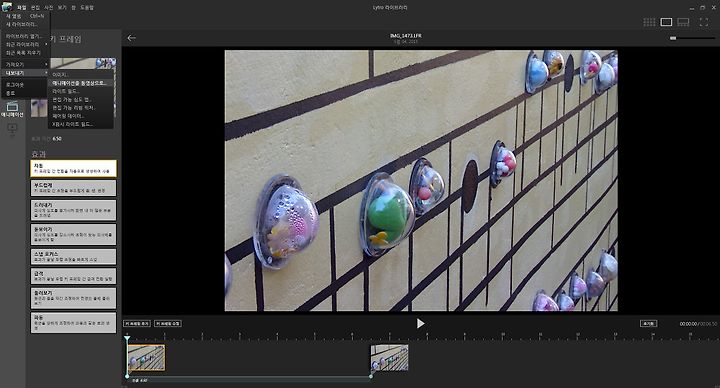Select 편집 가능 리빙 픽처... export option
This screenshot has height=388, width=720.
(x=81, y=107)
